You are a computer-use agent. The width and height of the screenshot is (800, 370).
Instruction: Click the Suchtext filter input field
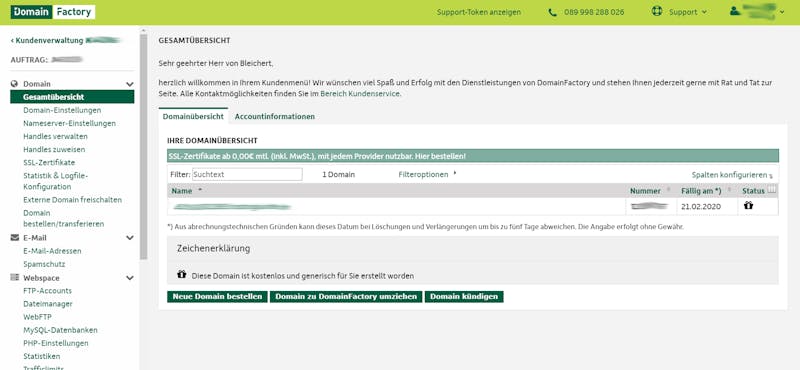coord(247,174)
